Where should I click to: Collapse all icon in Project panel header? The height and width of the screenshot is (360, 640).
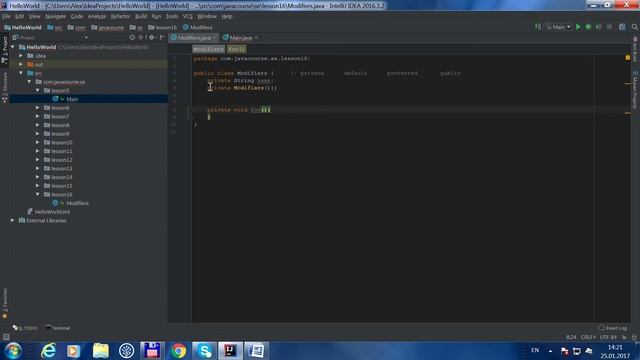coord(140,37)
